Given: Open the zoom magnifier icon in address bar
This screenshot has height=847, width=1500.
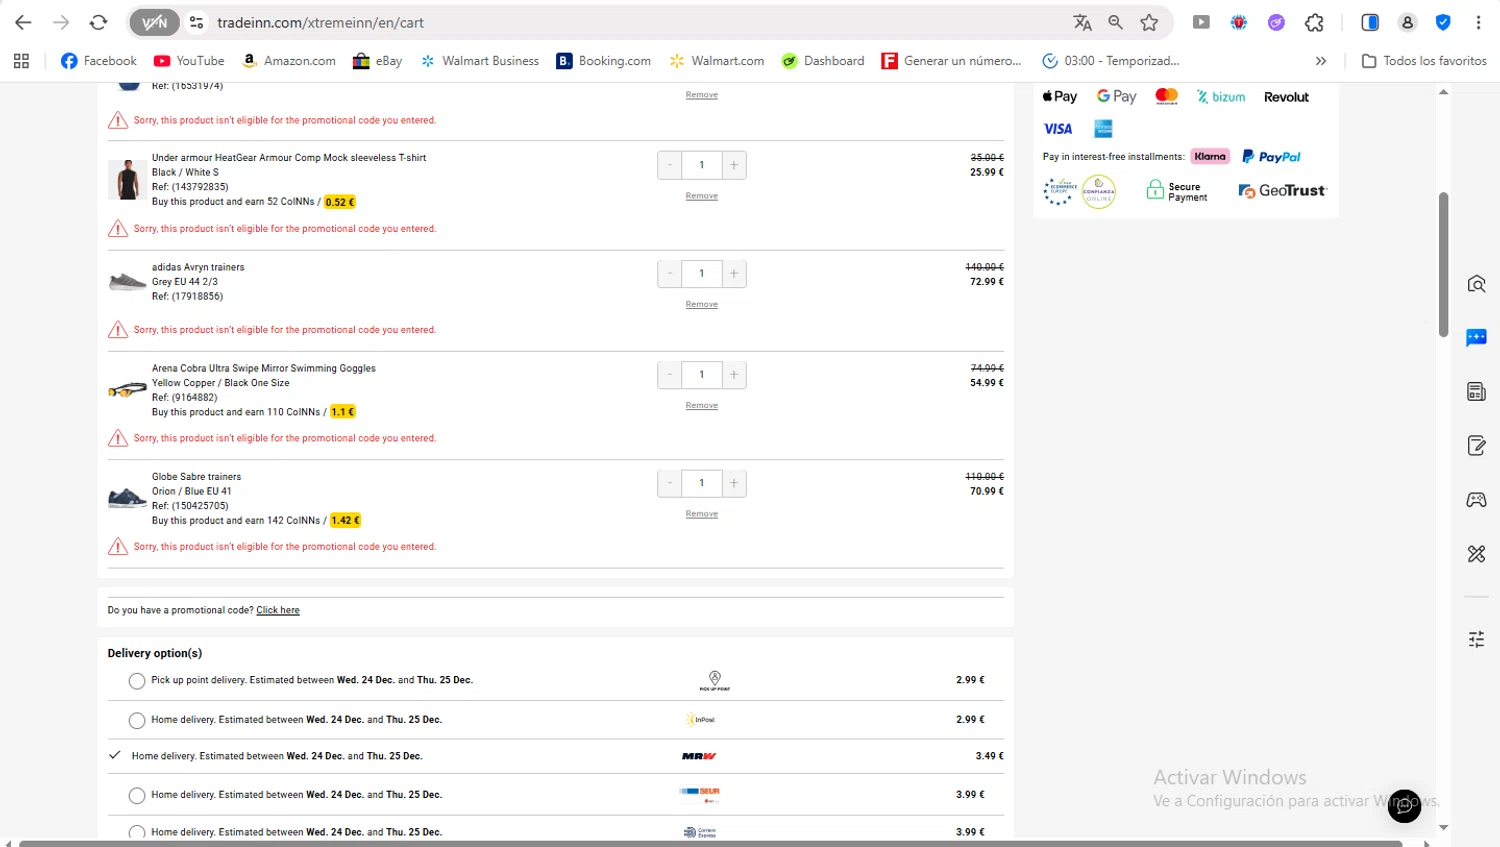Looking at the screenshot, I should click(x=1115, y=22).
